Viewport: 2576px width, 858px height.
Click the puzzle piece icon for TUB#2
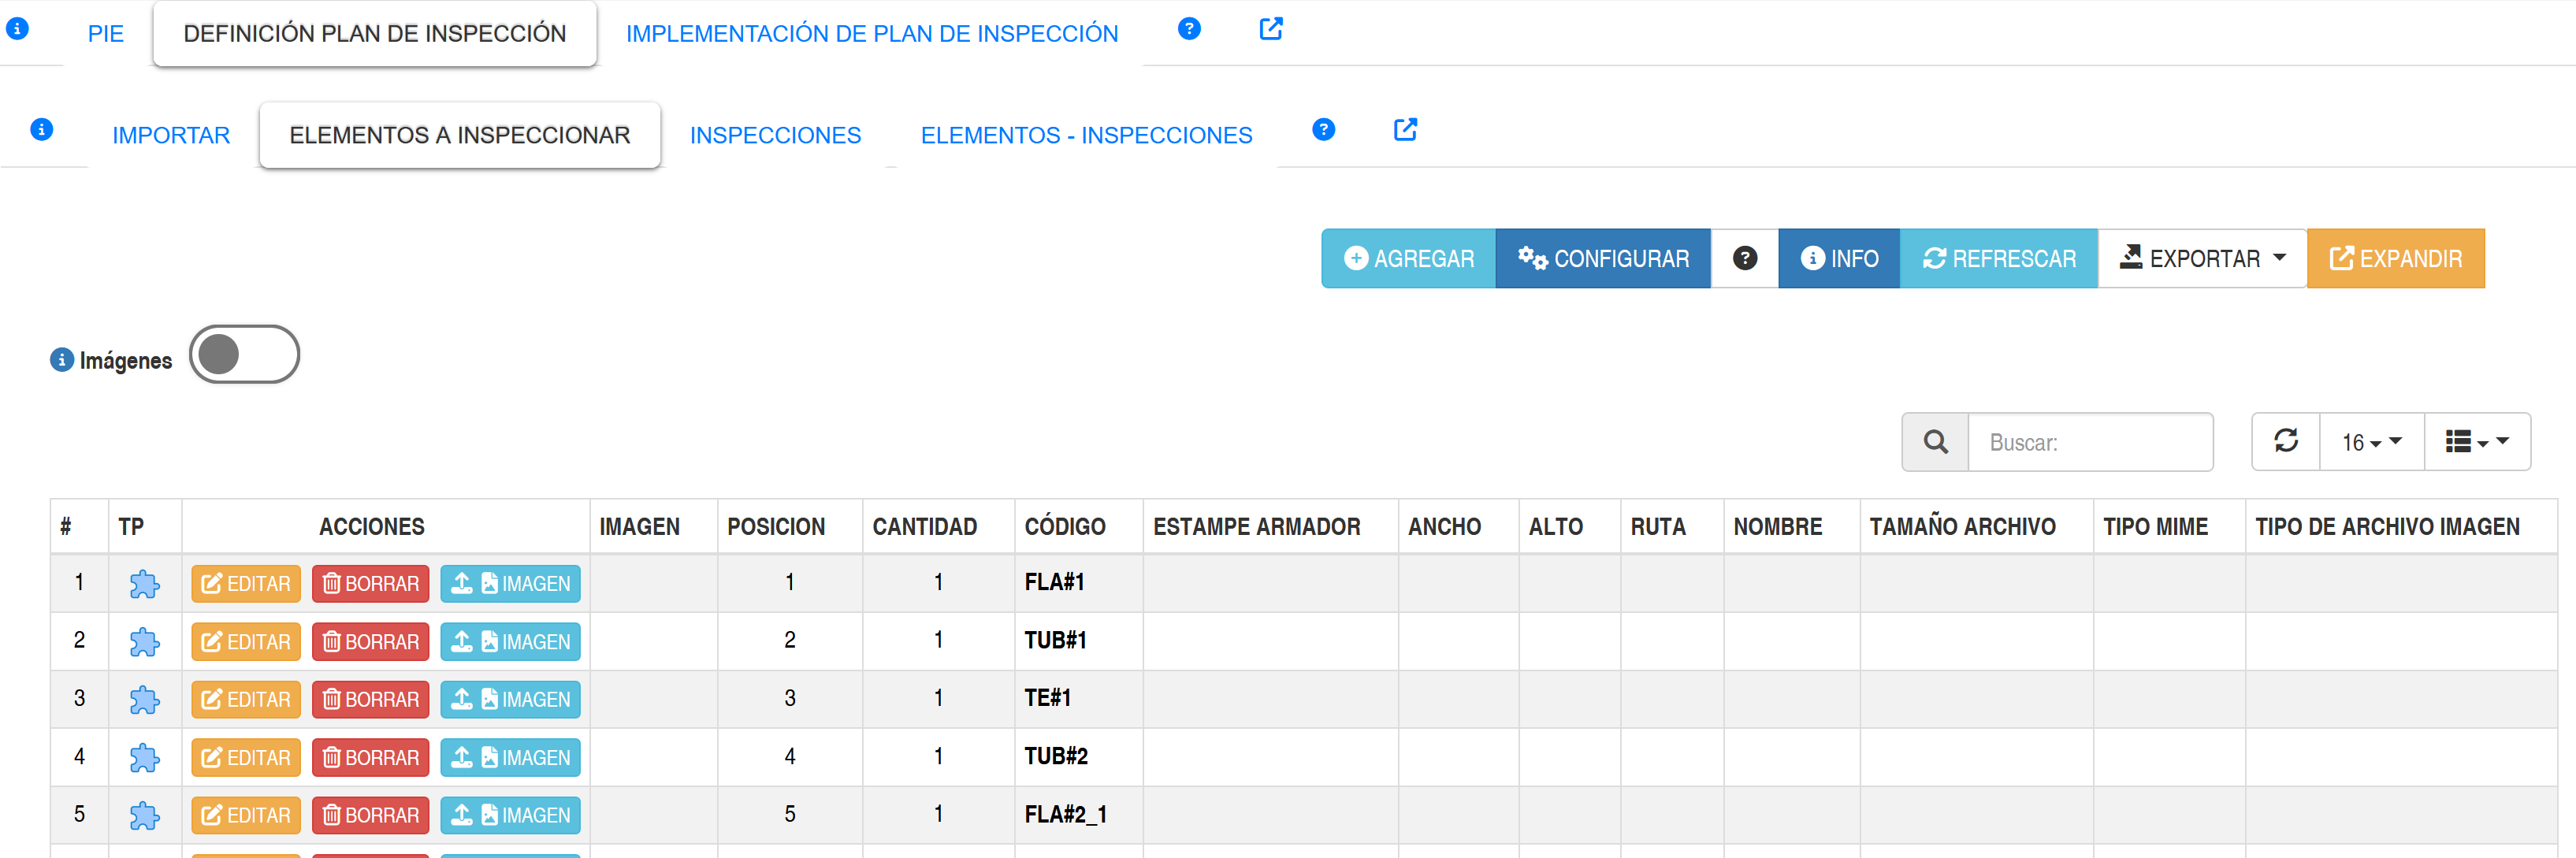[x=144, y=758]
